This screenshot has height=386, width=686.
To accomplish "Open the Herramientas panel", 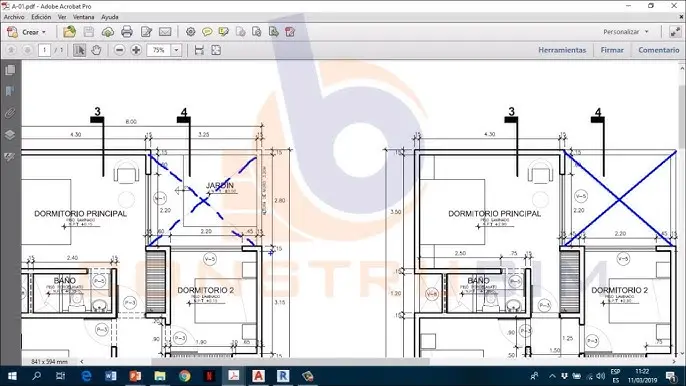I will [x=562, y=50].
